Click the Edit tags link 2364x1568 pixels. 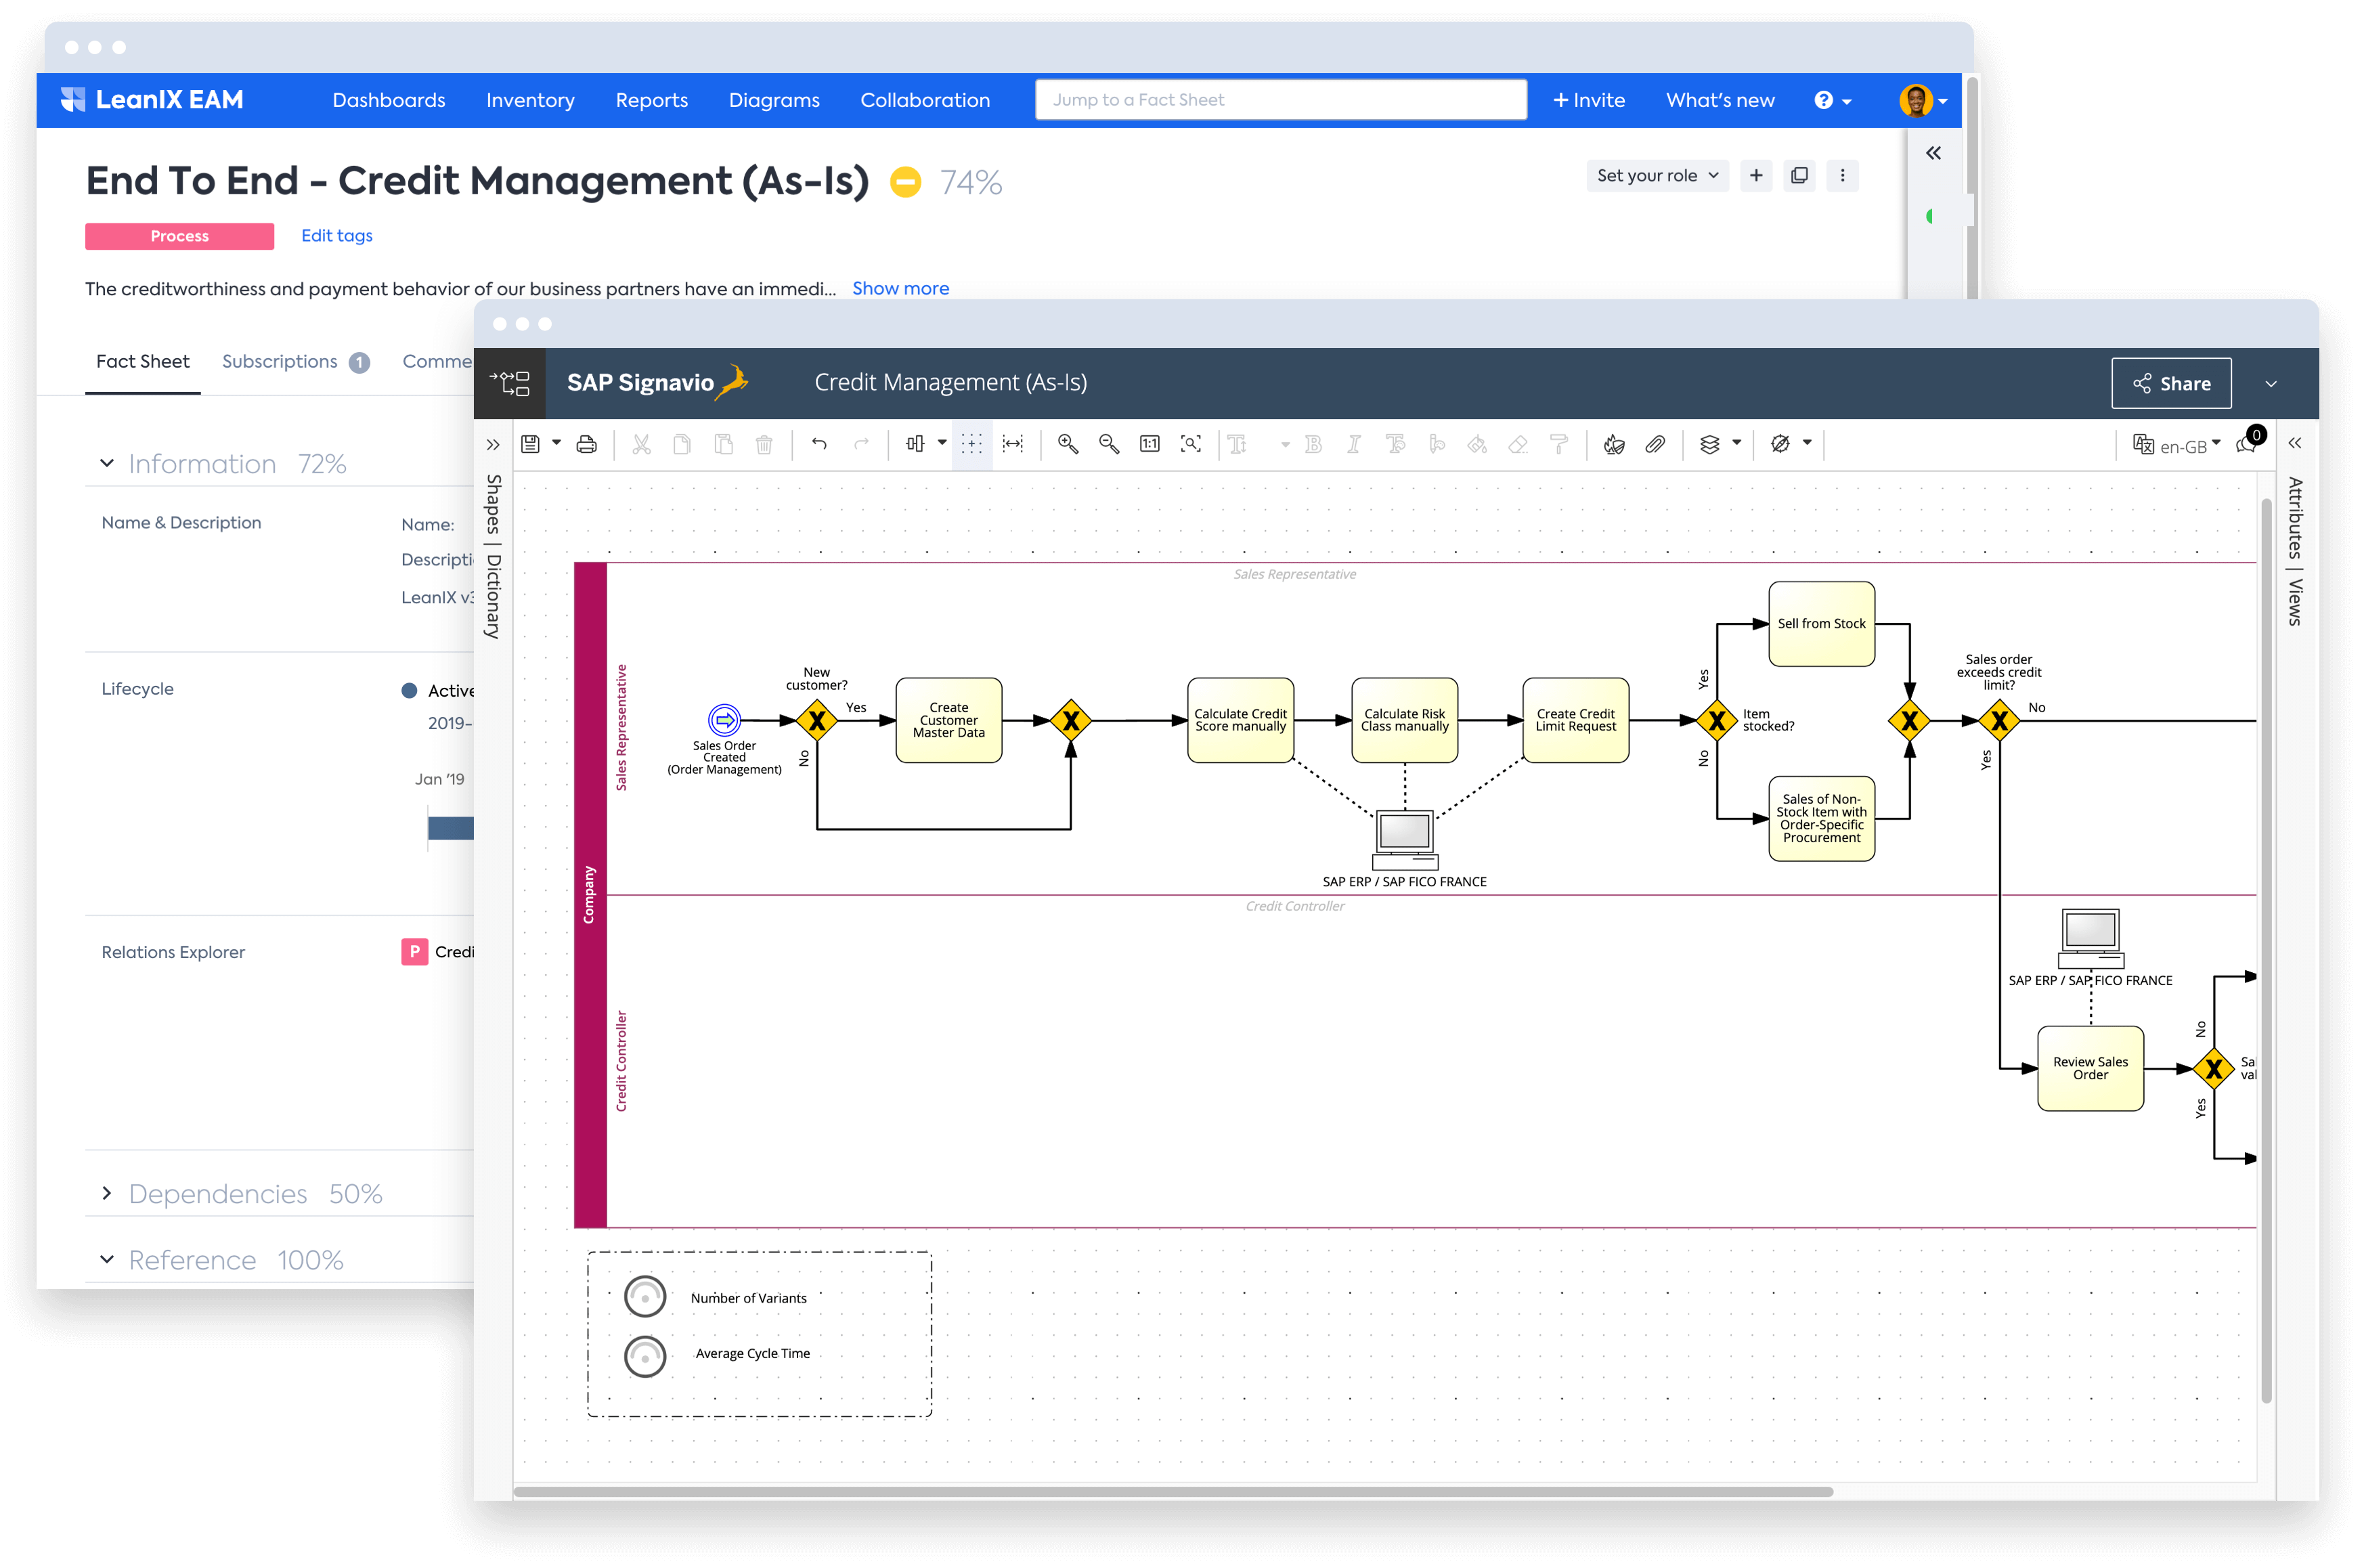tap(337, 236)
